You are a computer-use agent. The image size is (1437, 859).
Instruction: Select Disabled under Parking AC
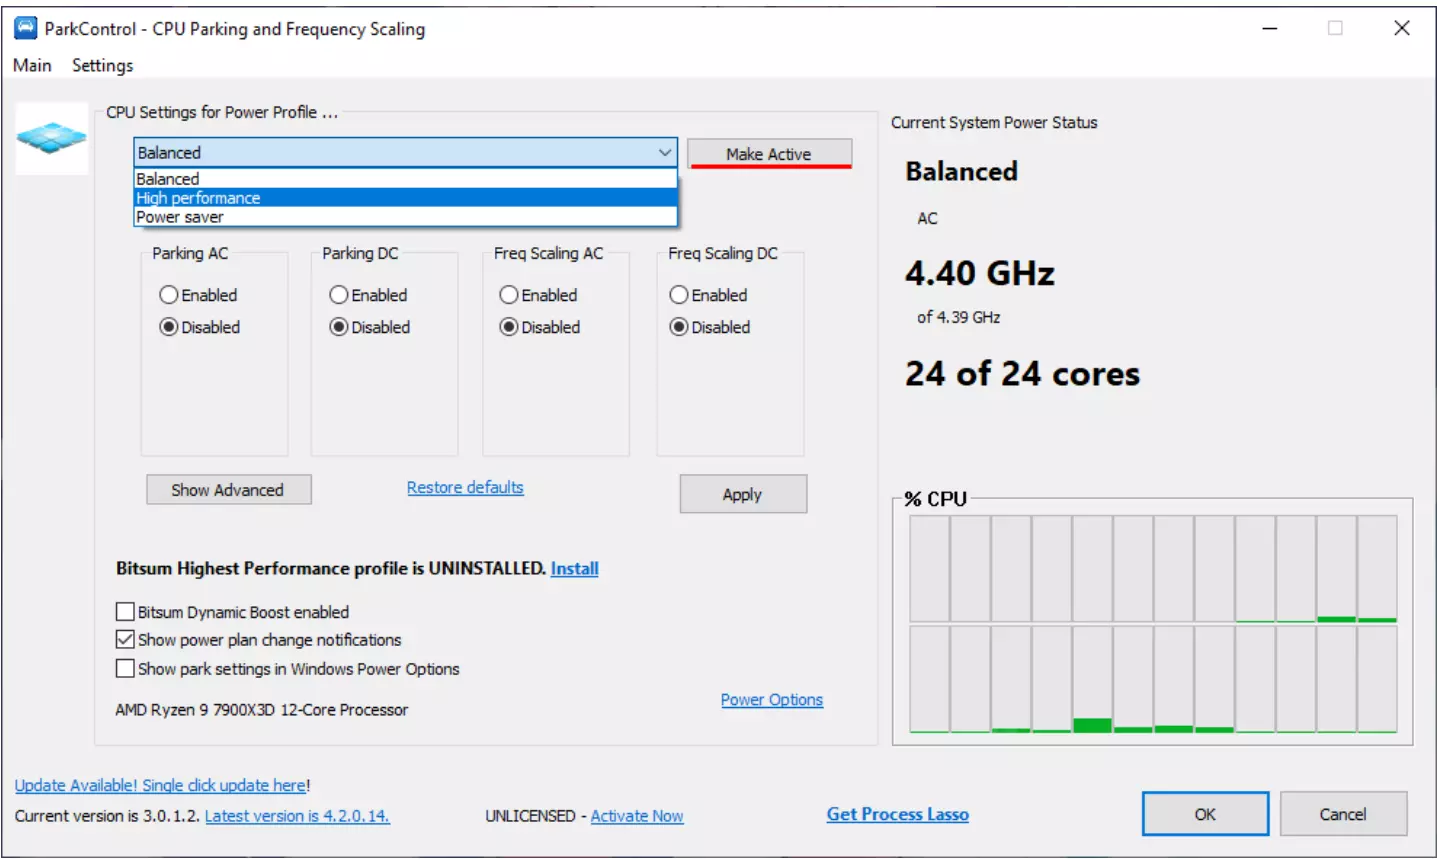click(x=200, y=327)
